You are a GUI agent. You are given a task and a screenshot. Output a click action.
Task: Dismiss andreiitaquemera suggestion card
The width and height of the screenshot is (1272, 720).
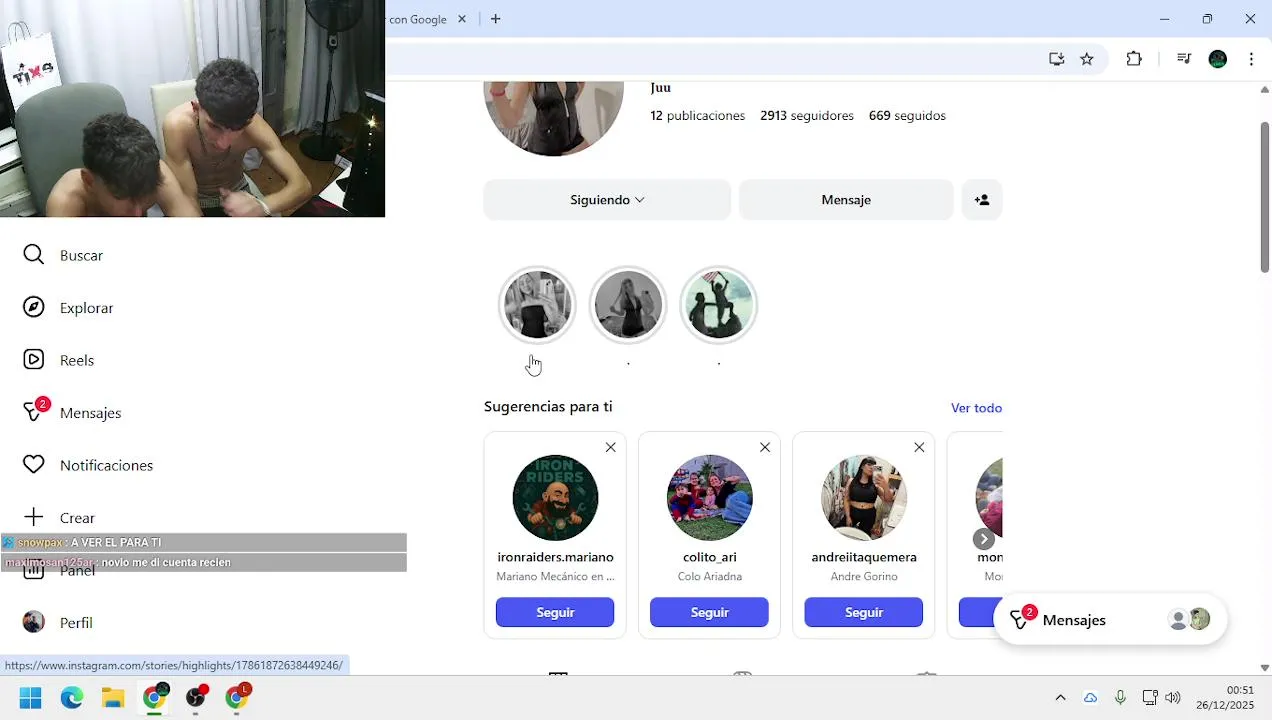(919, 447)
